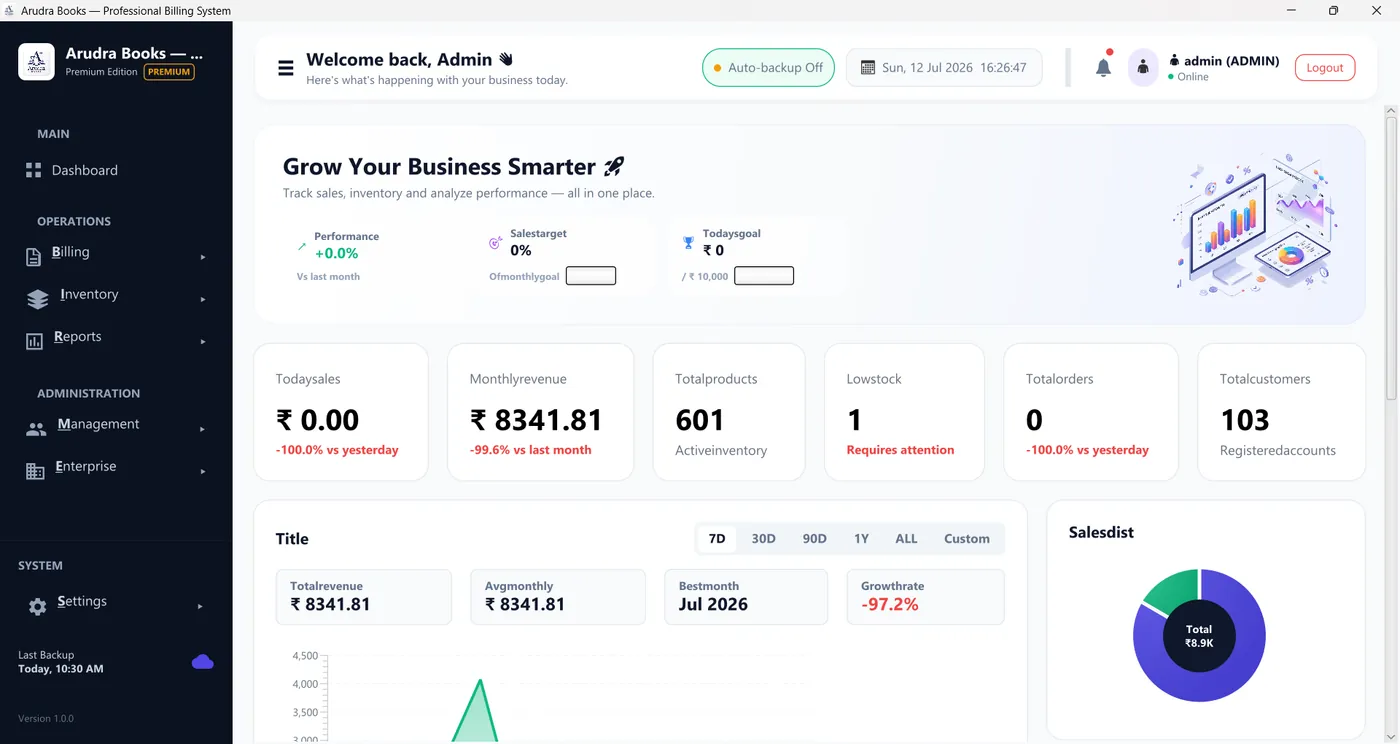
Task: Expand the Management submenu arrow
Action: point(203,429)
